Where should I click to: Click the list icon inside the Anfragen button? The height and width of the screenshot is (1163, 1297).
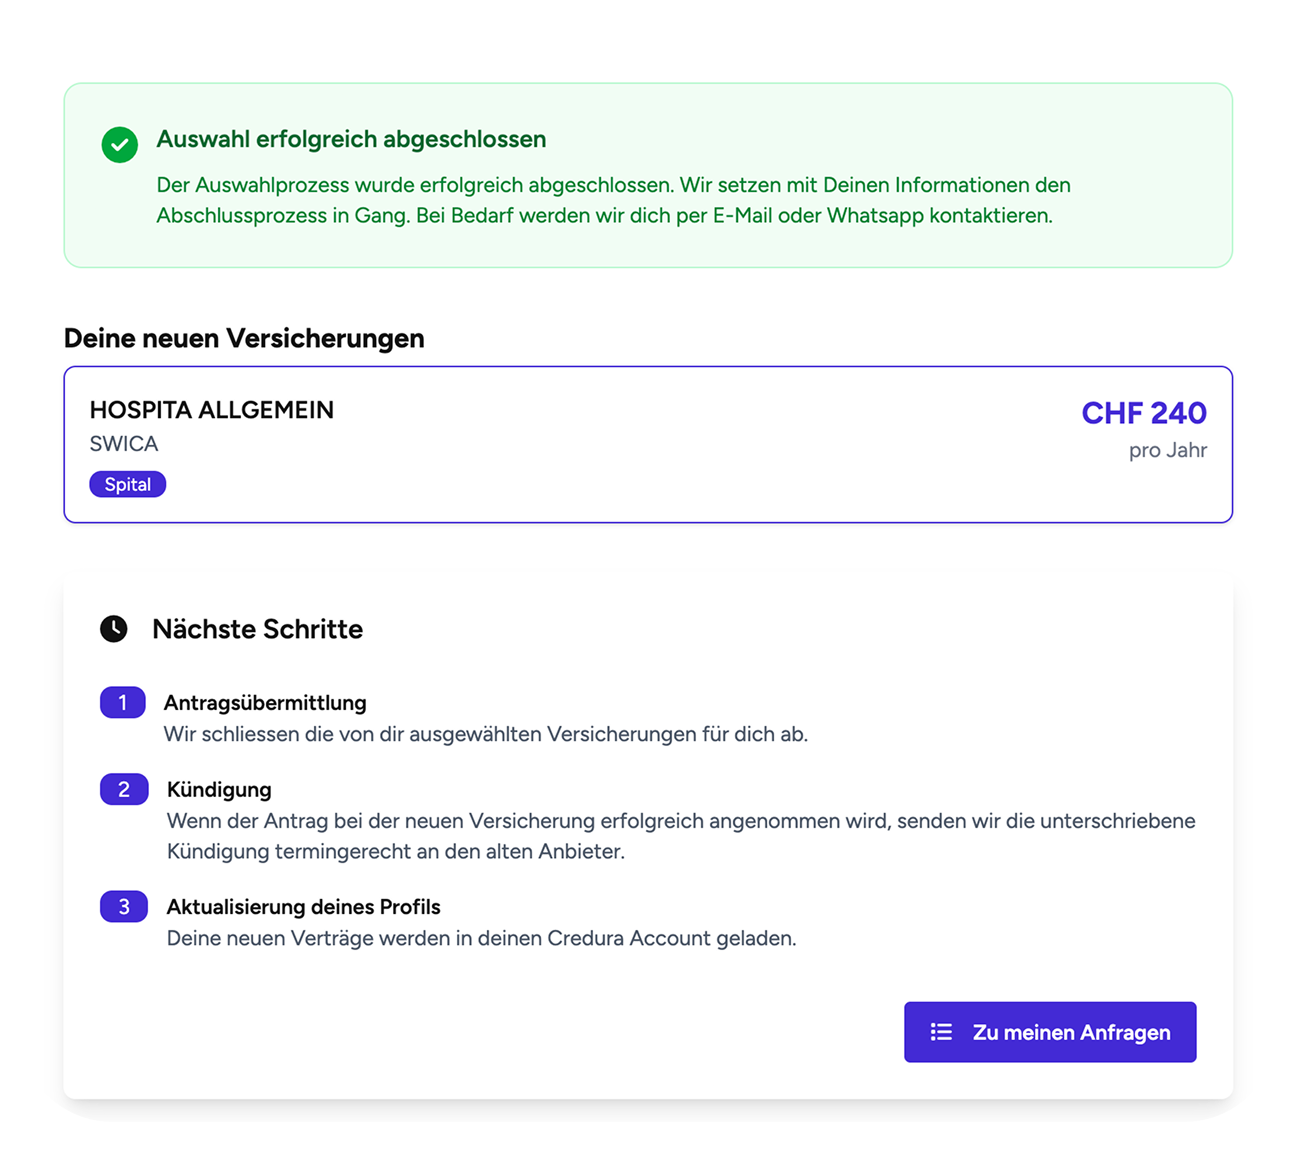tap(941, 1031)
